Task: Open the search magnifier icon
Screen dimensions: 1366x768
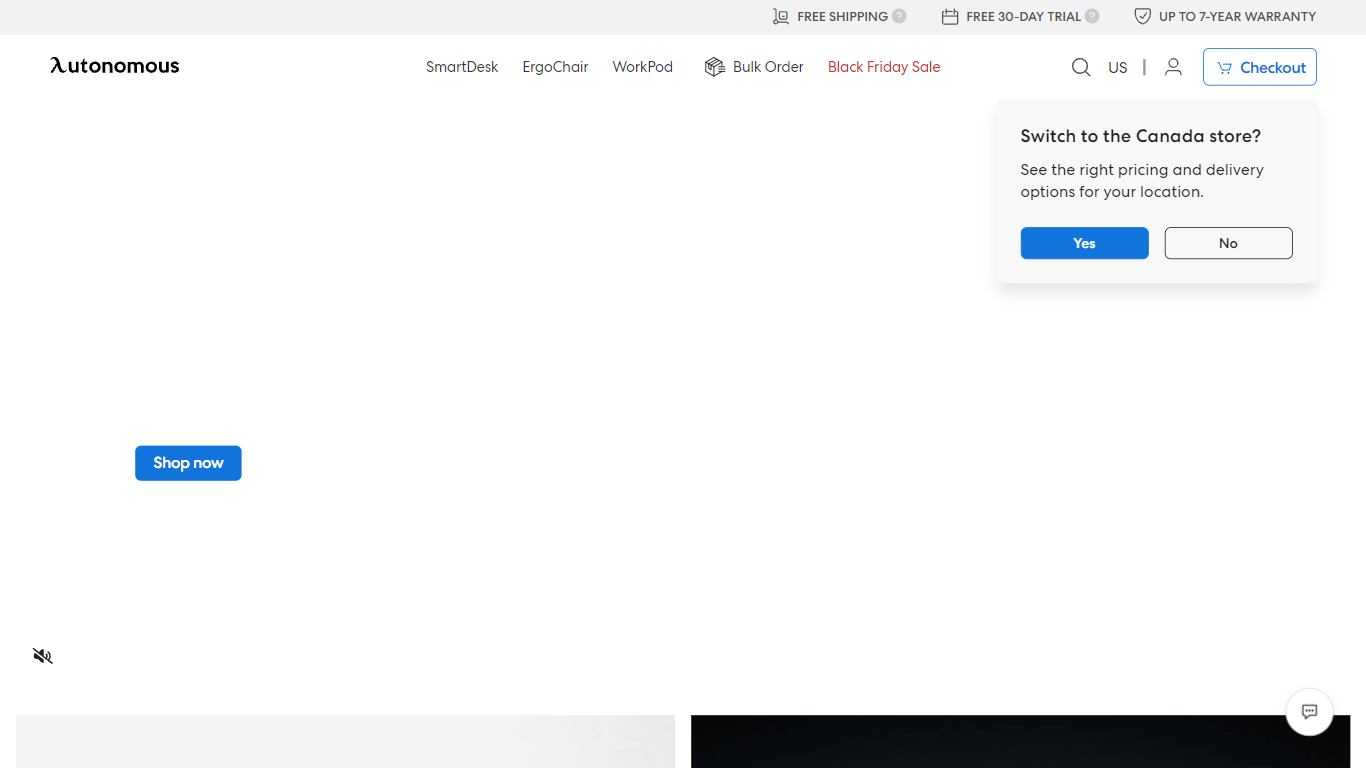Action: tap(1081, 67)
